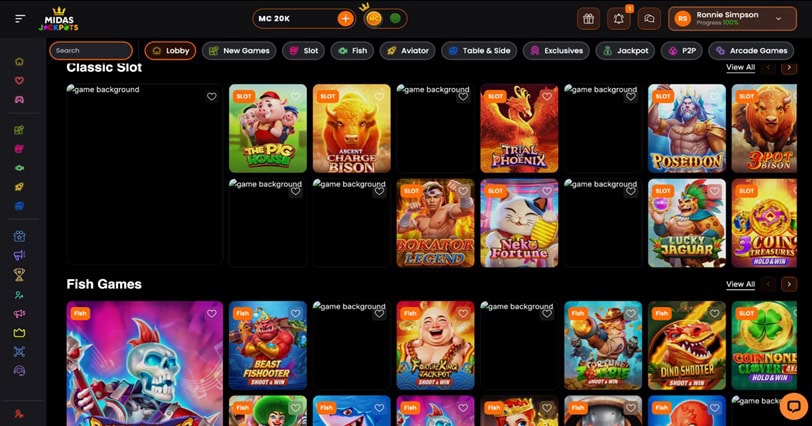The height and width of the screenshot is (426, 812).
Task: Open the hamburger menu icon
Action: pos(20,19)
